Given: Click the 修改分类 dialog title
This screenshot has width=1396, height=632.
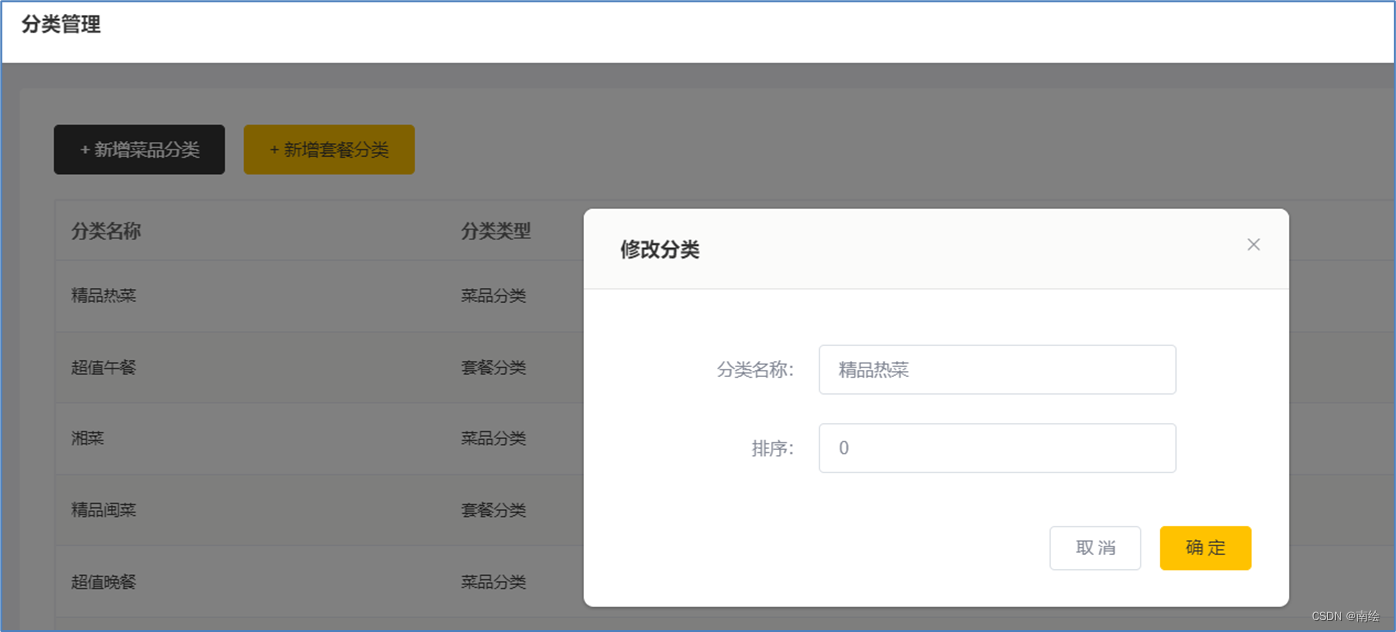Looking at the screenshot, I should (660, 250).
